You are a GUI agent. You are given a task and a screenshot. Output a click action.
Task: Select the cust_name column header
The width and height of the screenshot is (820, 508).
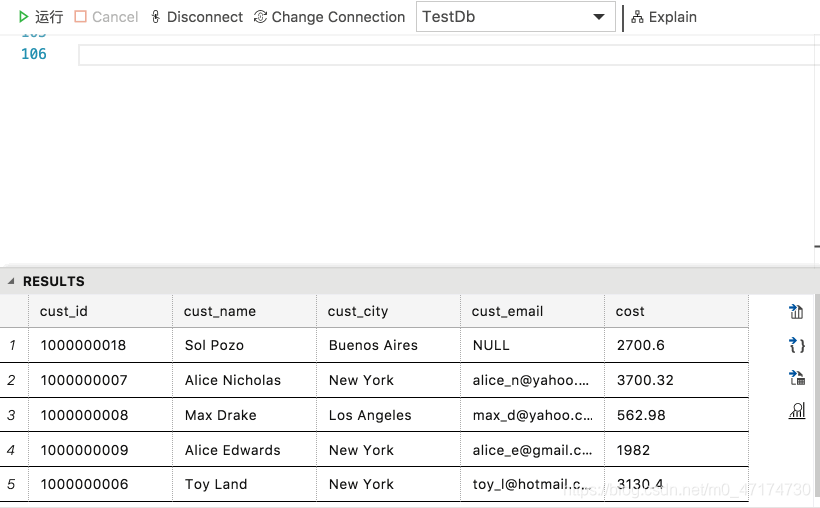244,311
